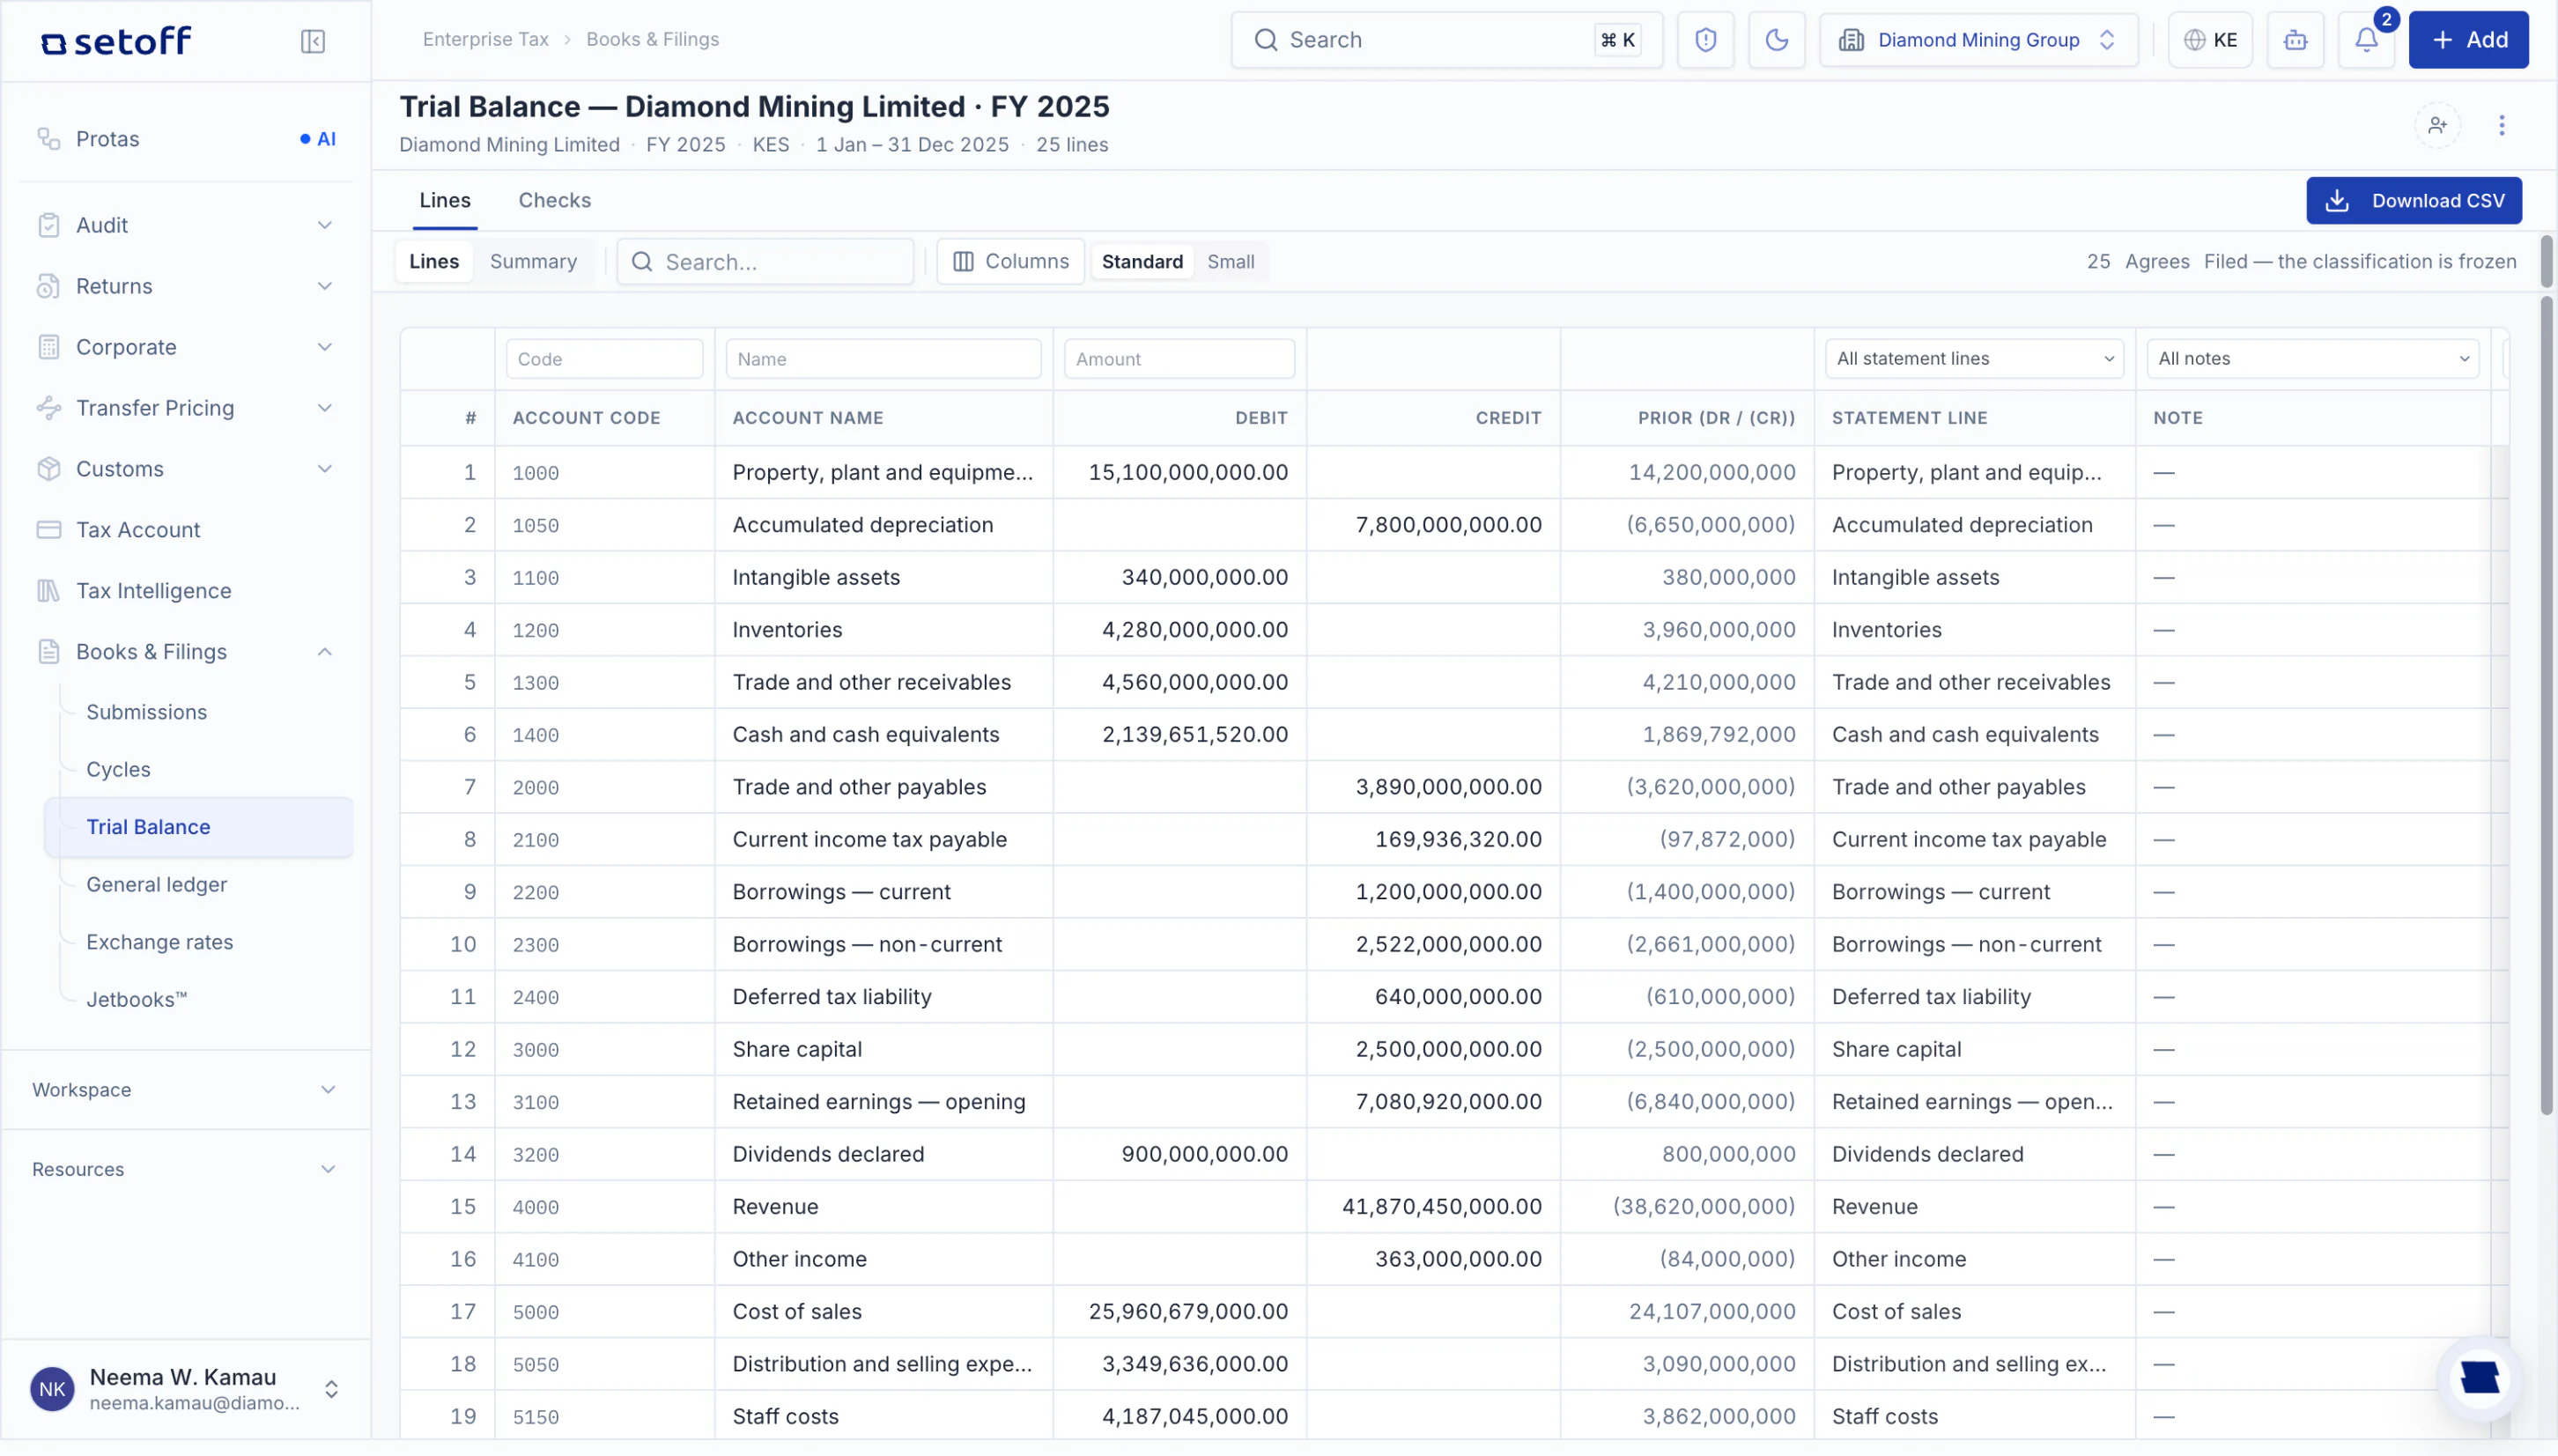Switch density to Small

(1230, 261)
